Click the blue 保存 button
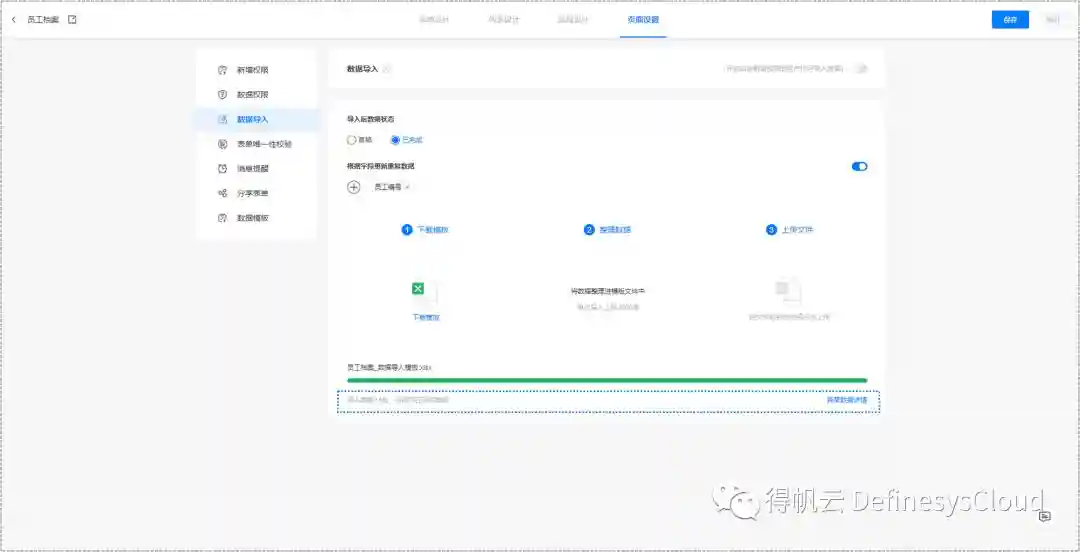 point(1010,20)
